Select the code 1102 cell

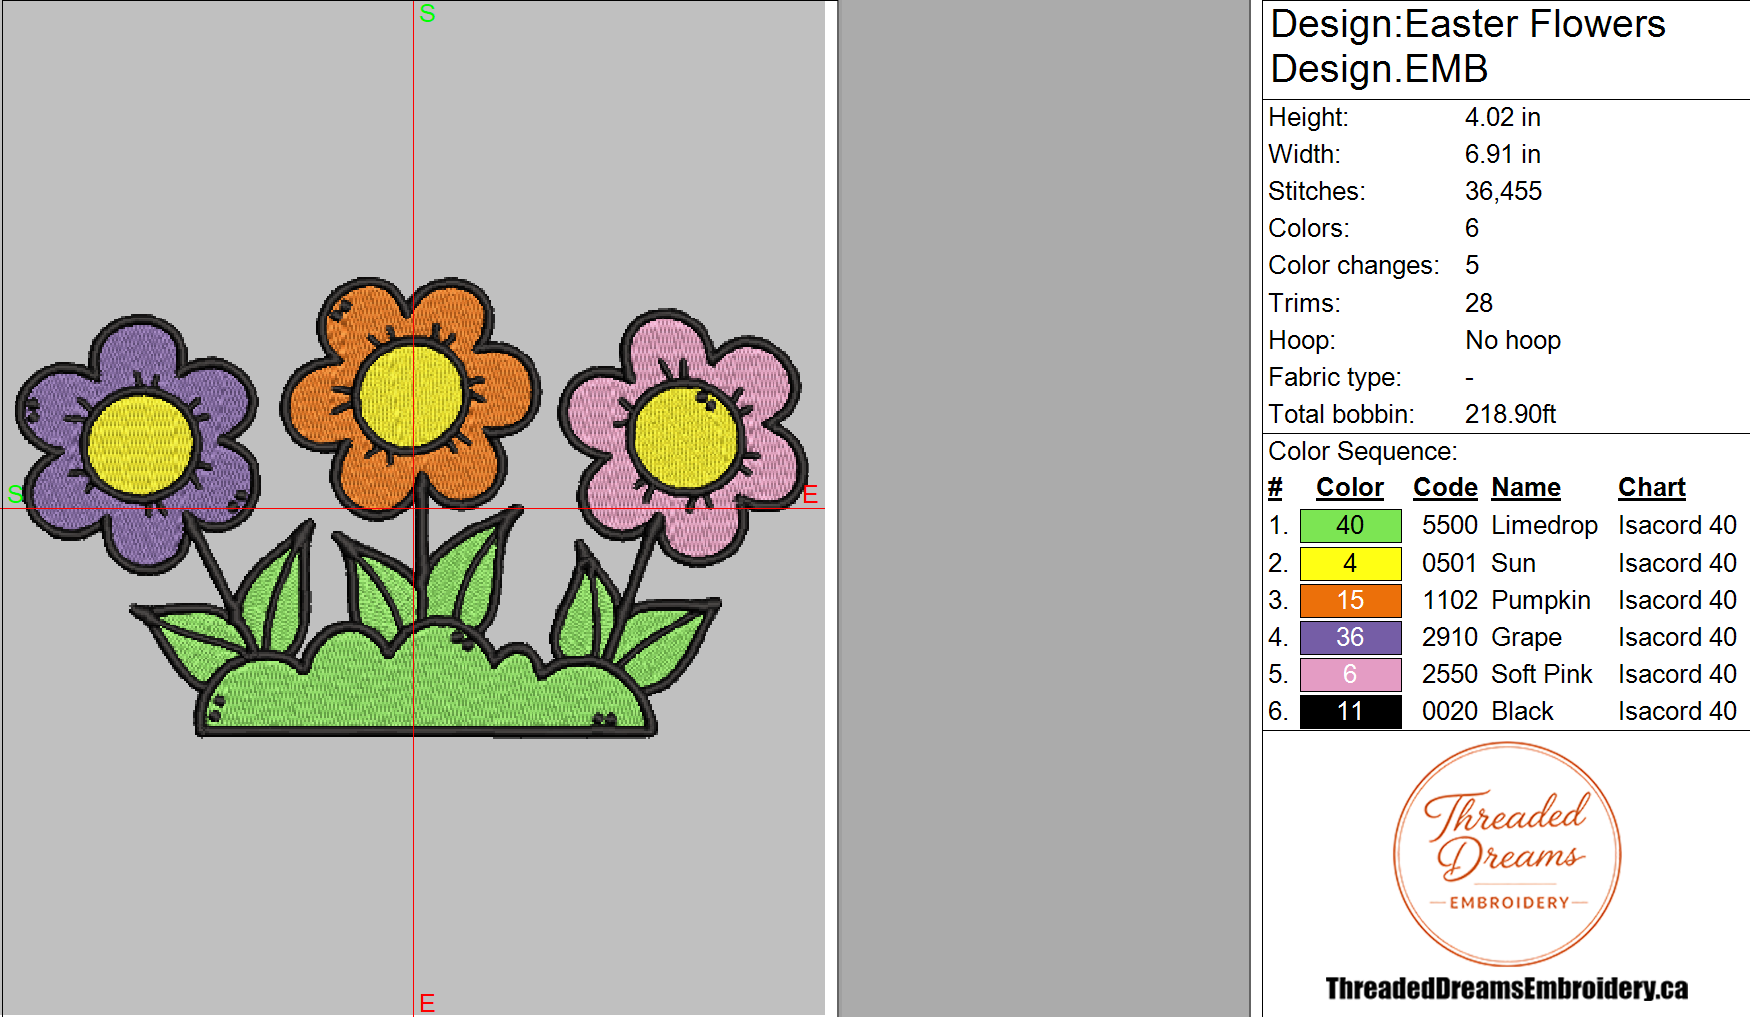(x=1450, y=601)
